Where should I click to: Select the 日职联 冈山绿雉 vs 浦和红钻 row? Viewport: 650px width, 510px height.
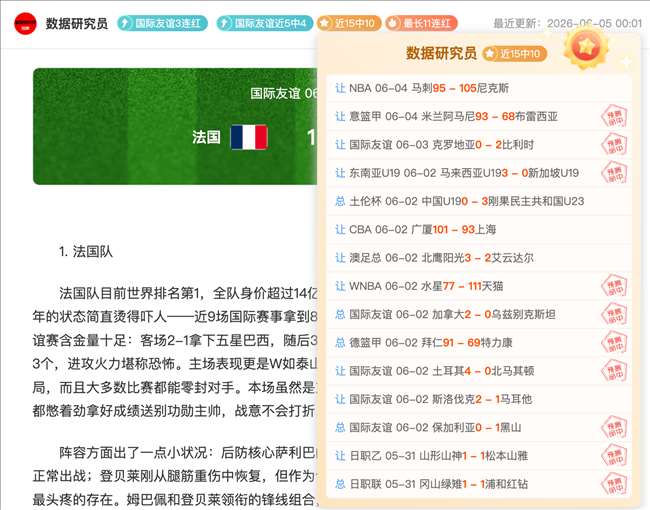pos(479,484)
